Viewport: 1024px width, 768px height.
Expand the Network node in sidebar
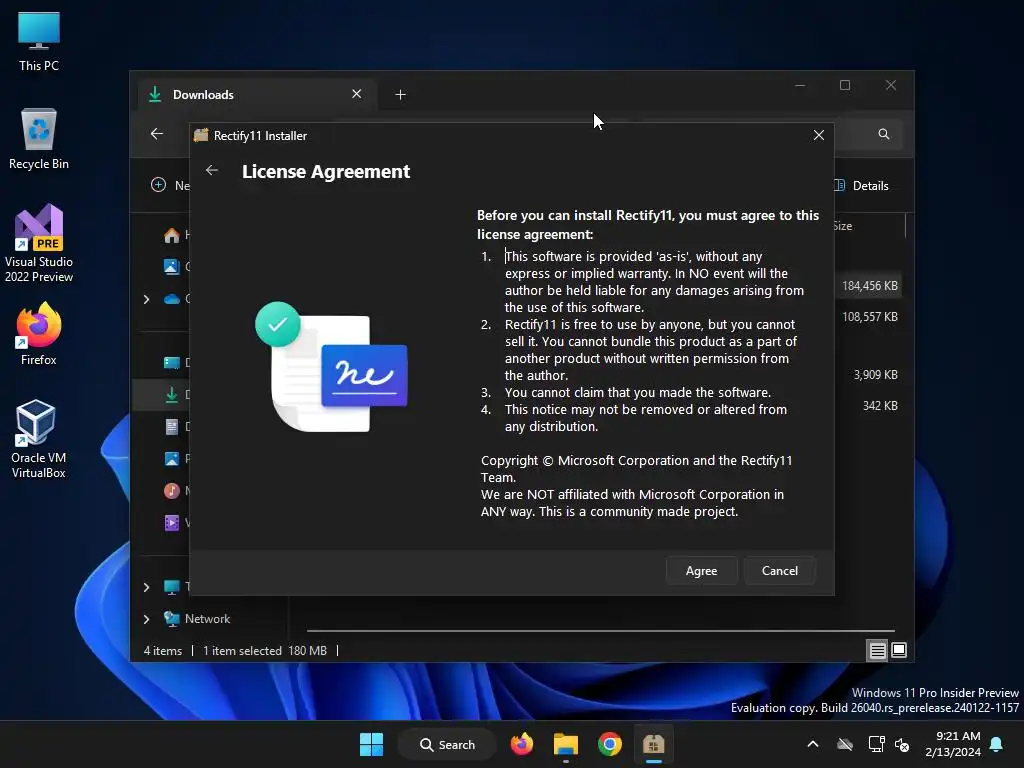click(146, 618)
